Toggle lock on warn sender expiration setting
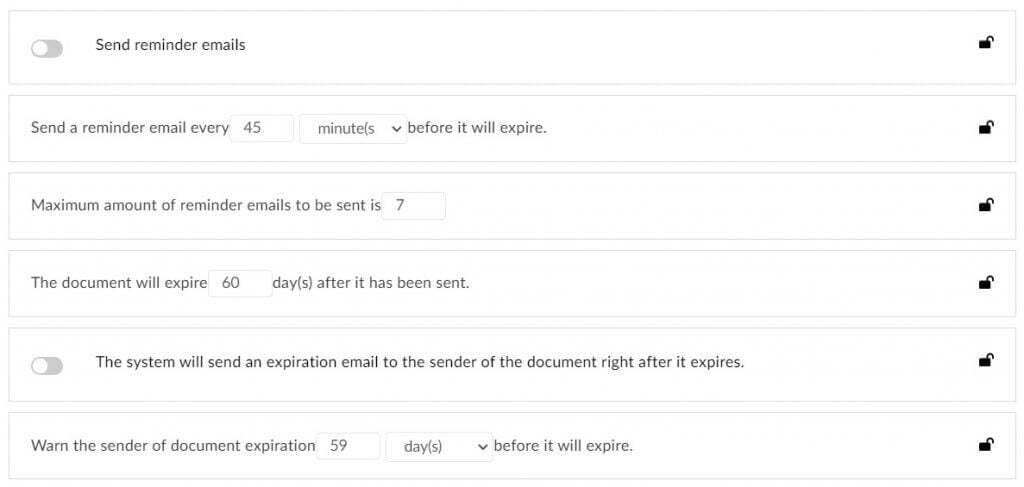The width and height of the screenshot is (1024, 487). [985, 445]
